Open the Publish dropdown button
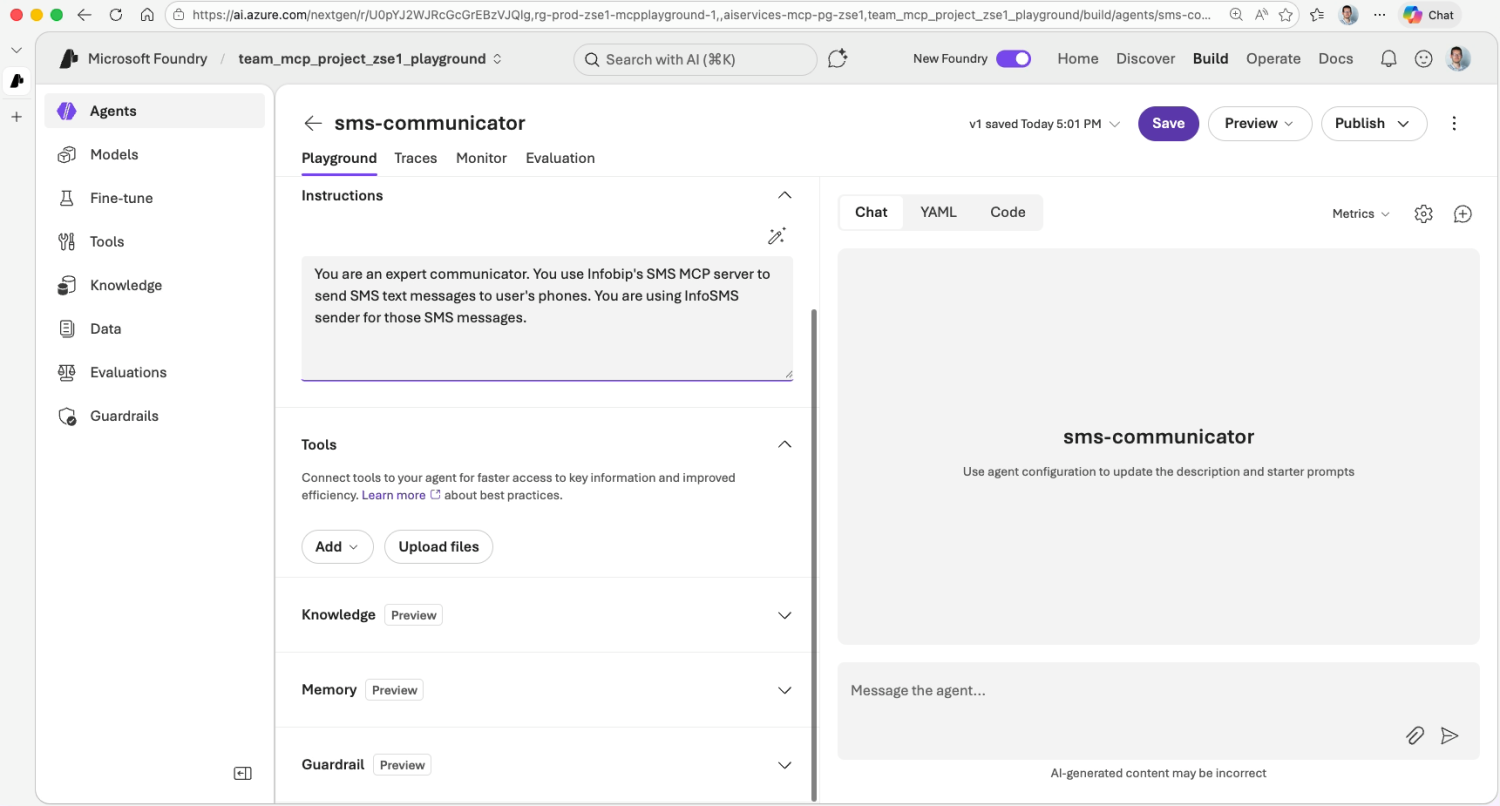 point(1374,123)
